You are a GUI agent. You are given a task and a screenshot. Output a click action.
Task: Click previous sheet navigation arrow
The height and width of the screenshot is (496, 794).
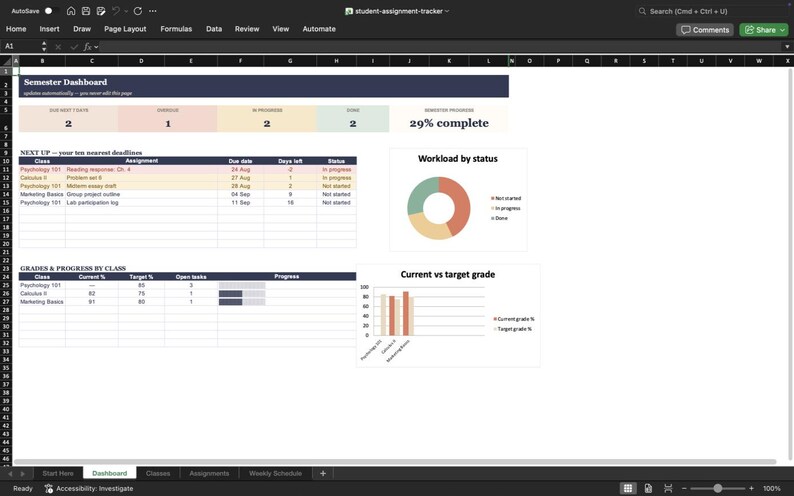click(x=10, y=474)
